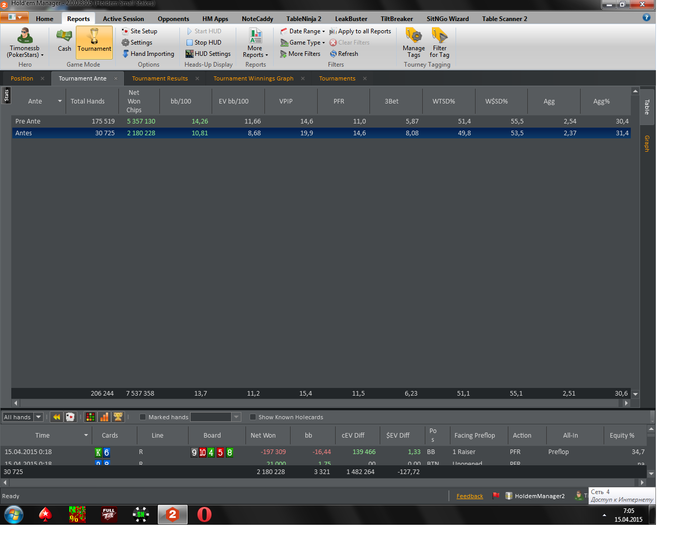Viewport: 700px width, 534px height.
Task: Open the Tournaments report tab
Action: tap(337, 79)
